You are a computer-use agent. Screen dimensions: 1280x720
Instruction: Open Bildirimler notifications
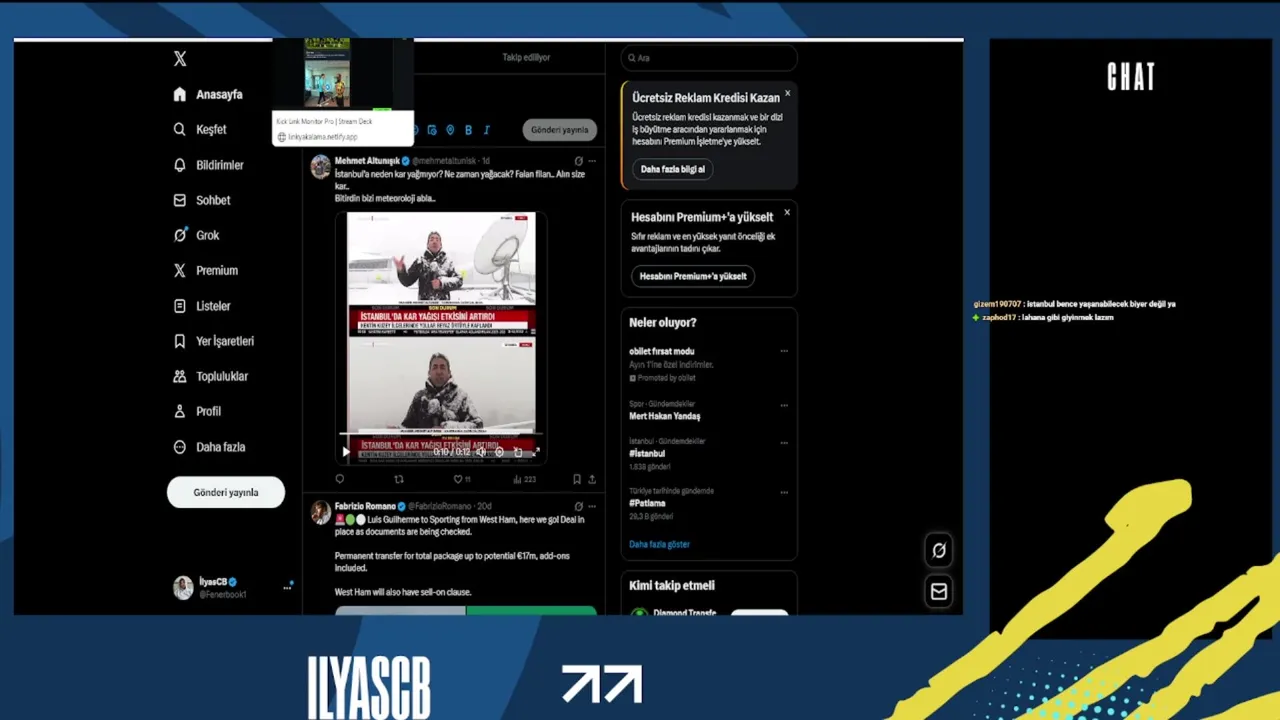pyautogui.click(x=208, y=165)
